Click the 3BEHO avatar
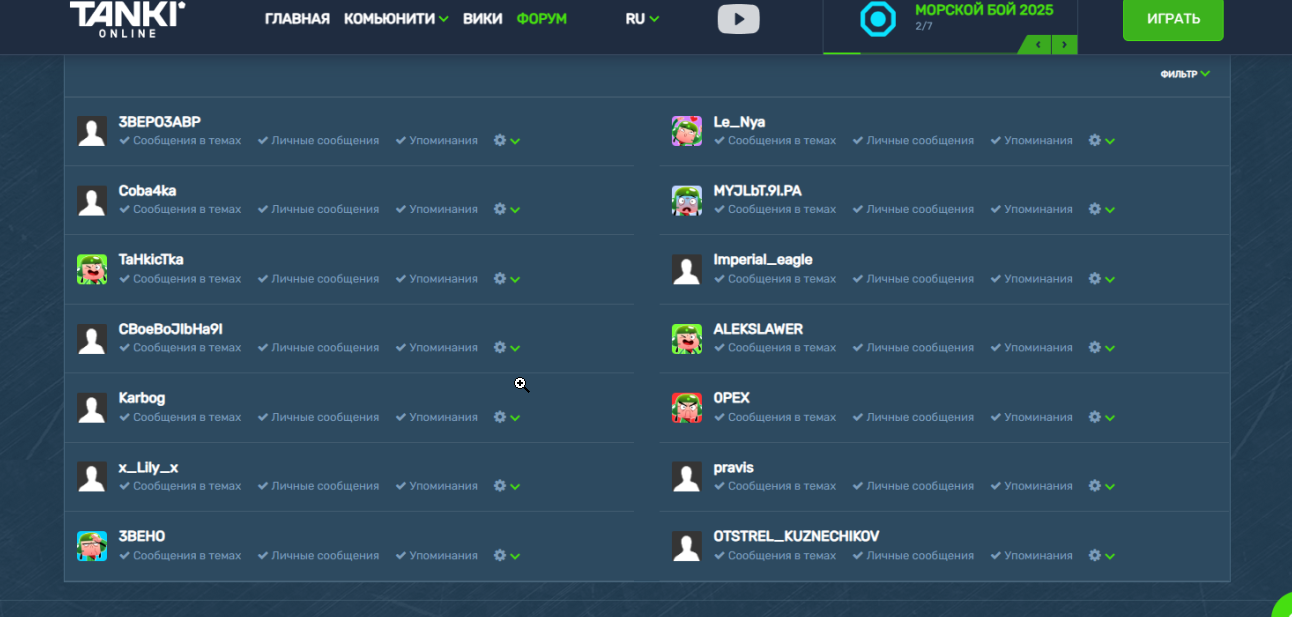The image size is (1292, 617). 92,546
